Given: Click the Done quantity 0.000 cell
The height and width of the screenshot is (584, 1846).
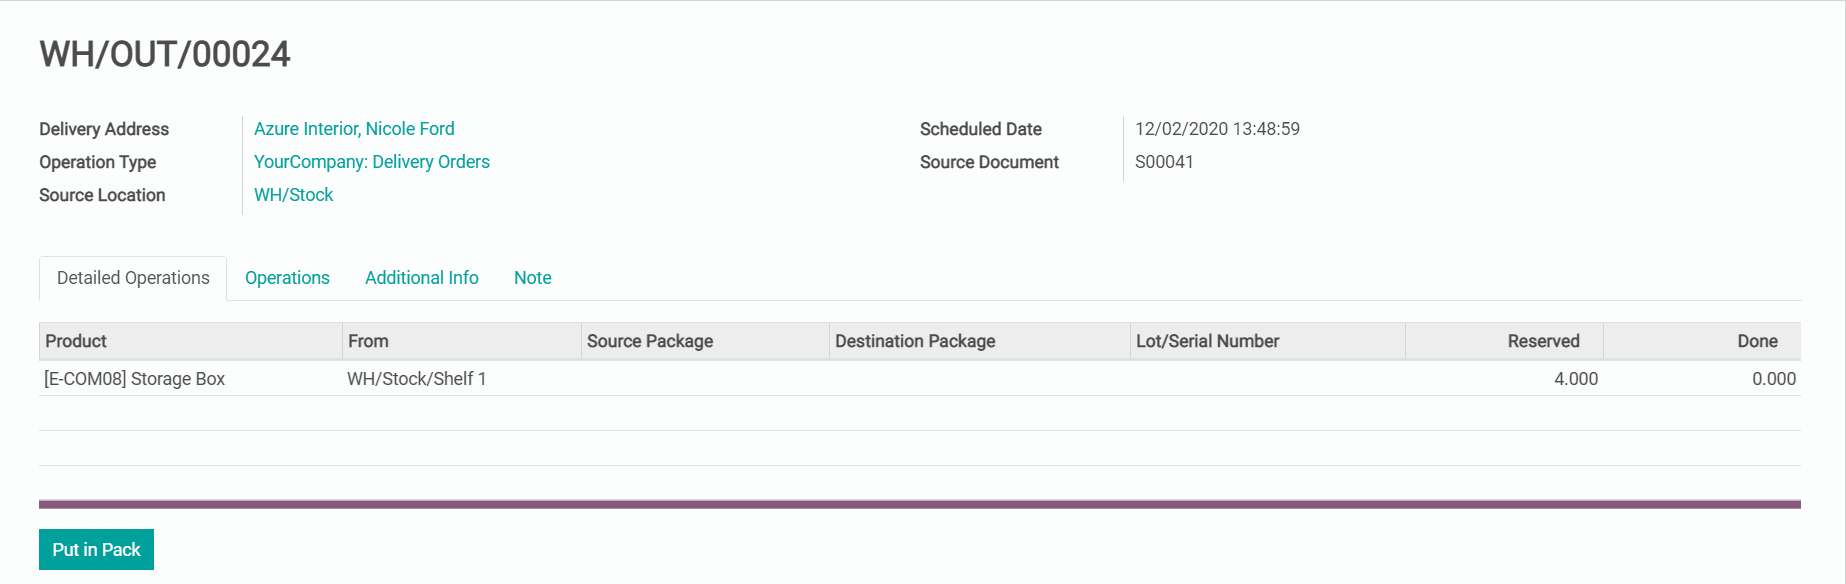Looking at the screenshot, I should click(x=1773, y=379).
